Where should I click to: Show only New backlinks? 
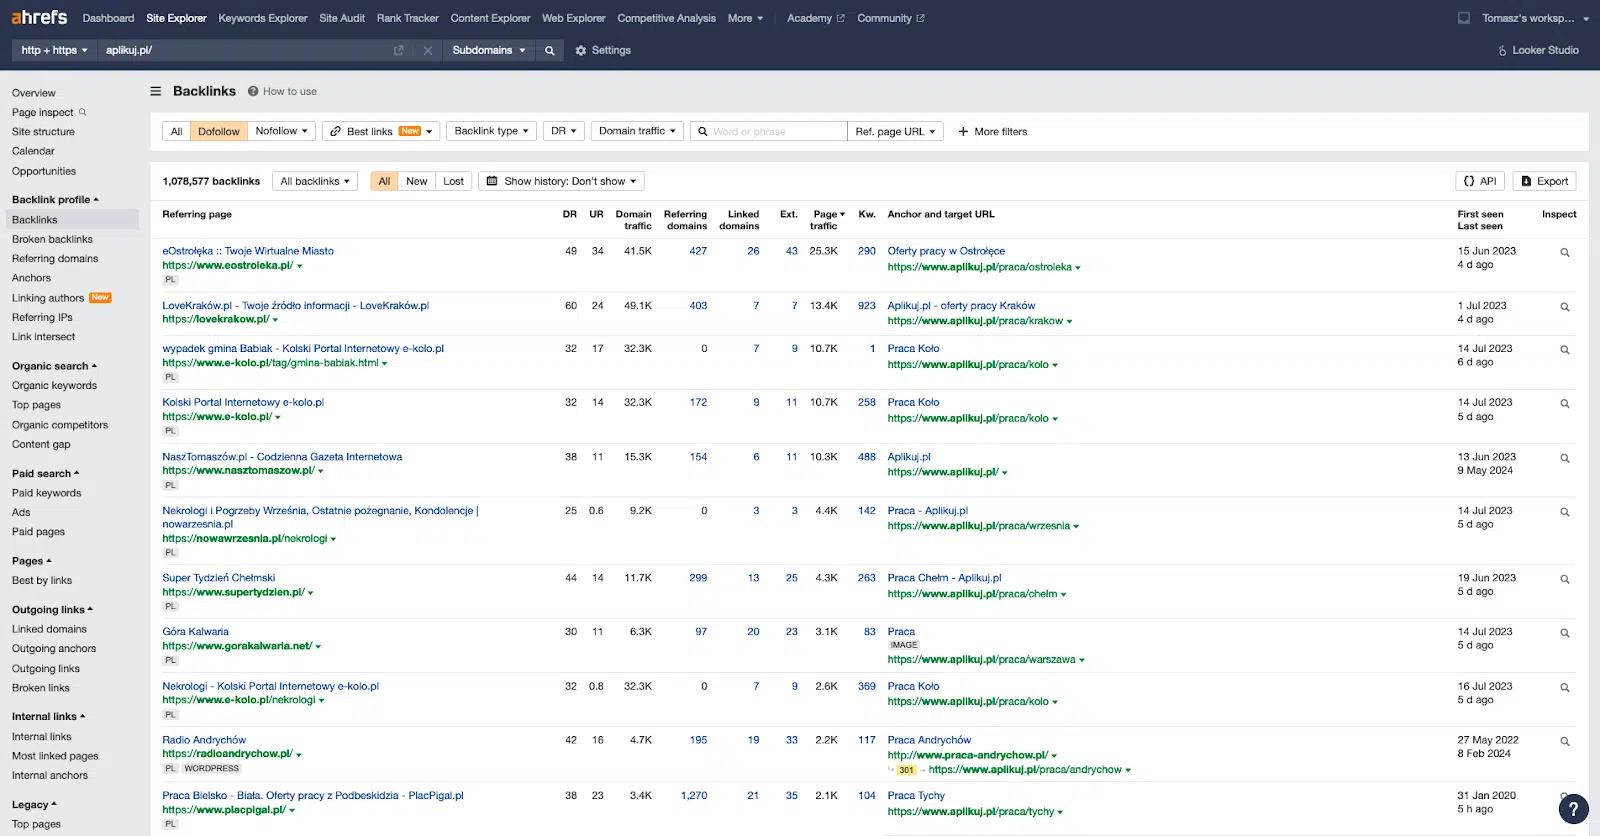click(x=416, y=181)
